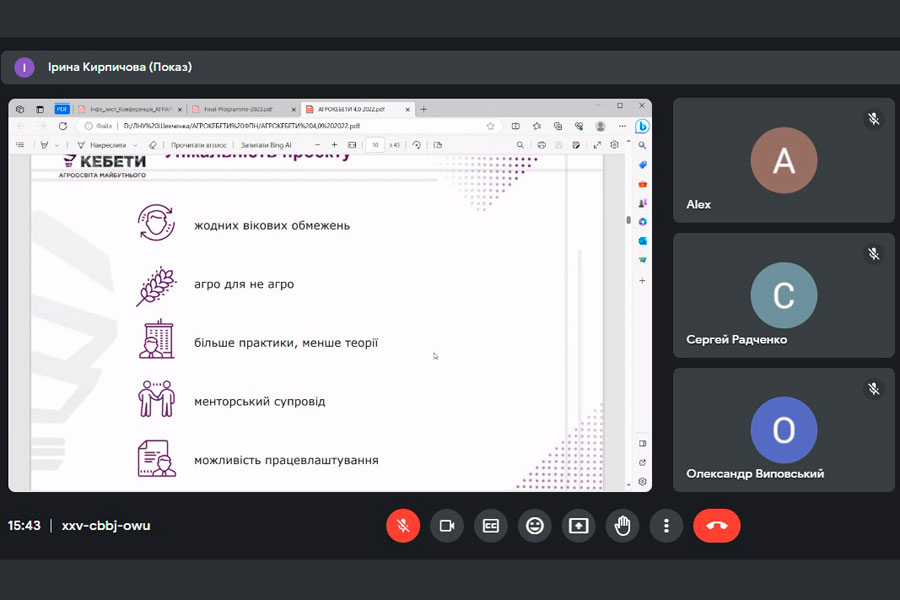
Task: Select the АГРОКЕБЕТИ 4.0 2022.pdf tab
Action: tap(358, 109)
